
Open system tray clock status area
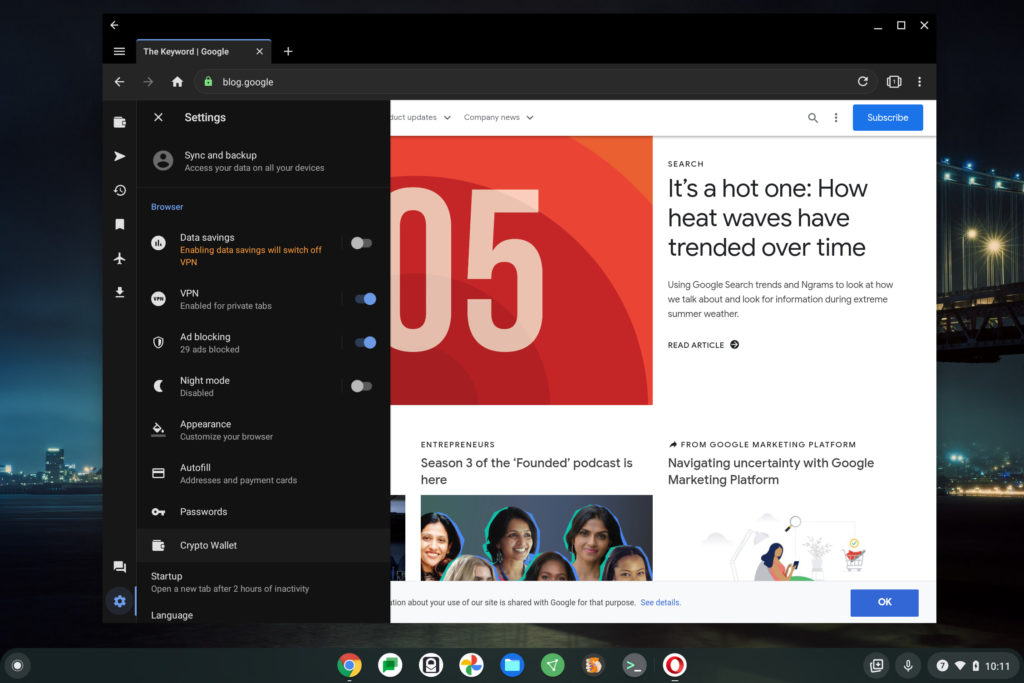(x=972, y=665)
